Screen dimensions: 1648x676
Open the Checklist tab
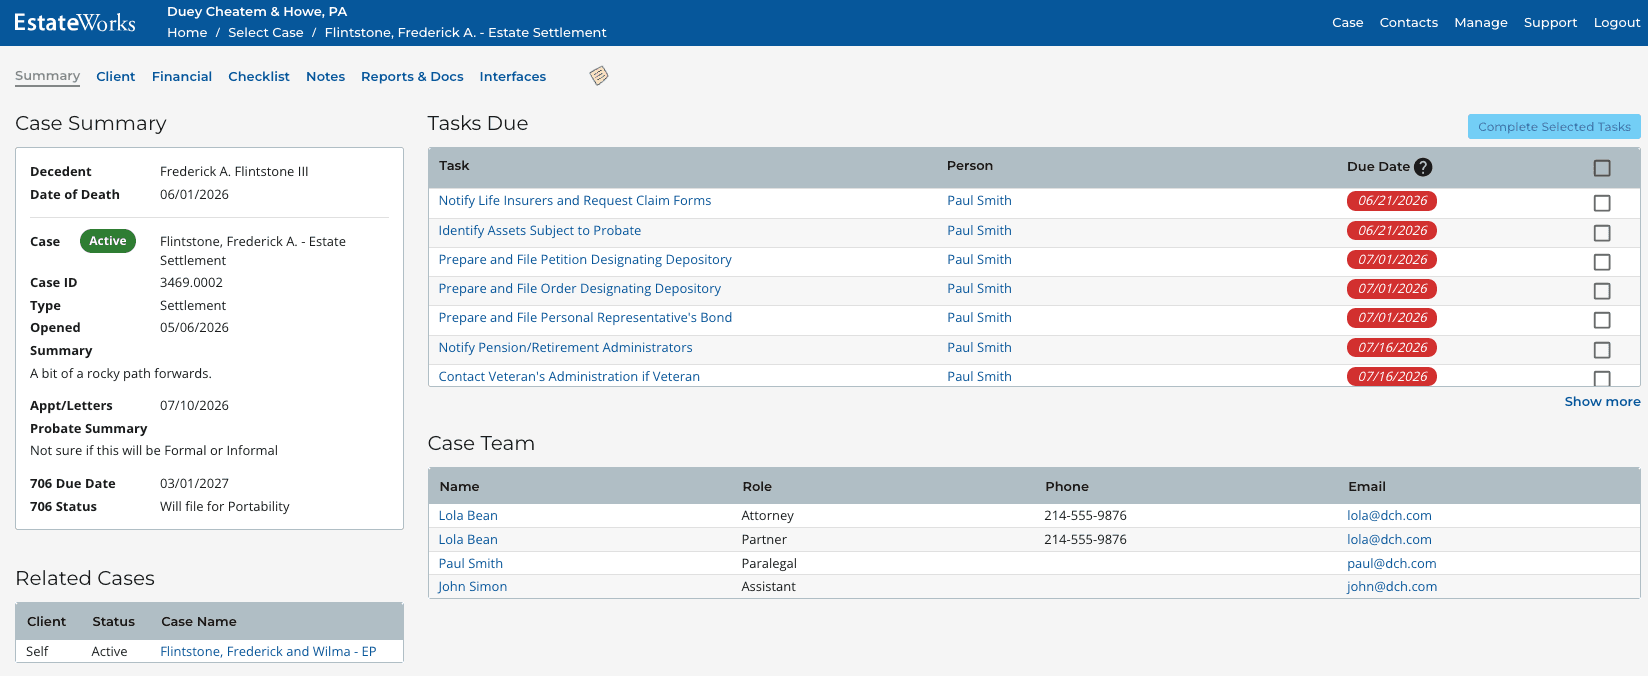(259, 76)
